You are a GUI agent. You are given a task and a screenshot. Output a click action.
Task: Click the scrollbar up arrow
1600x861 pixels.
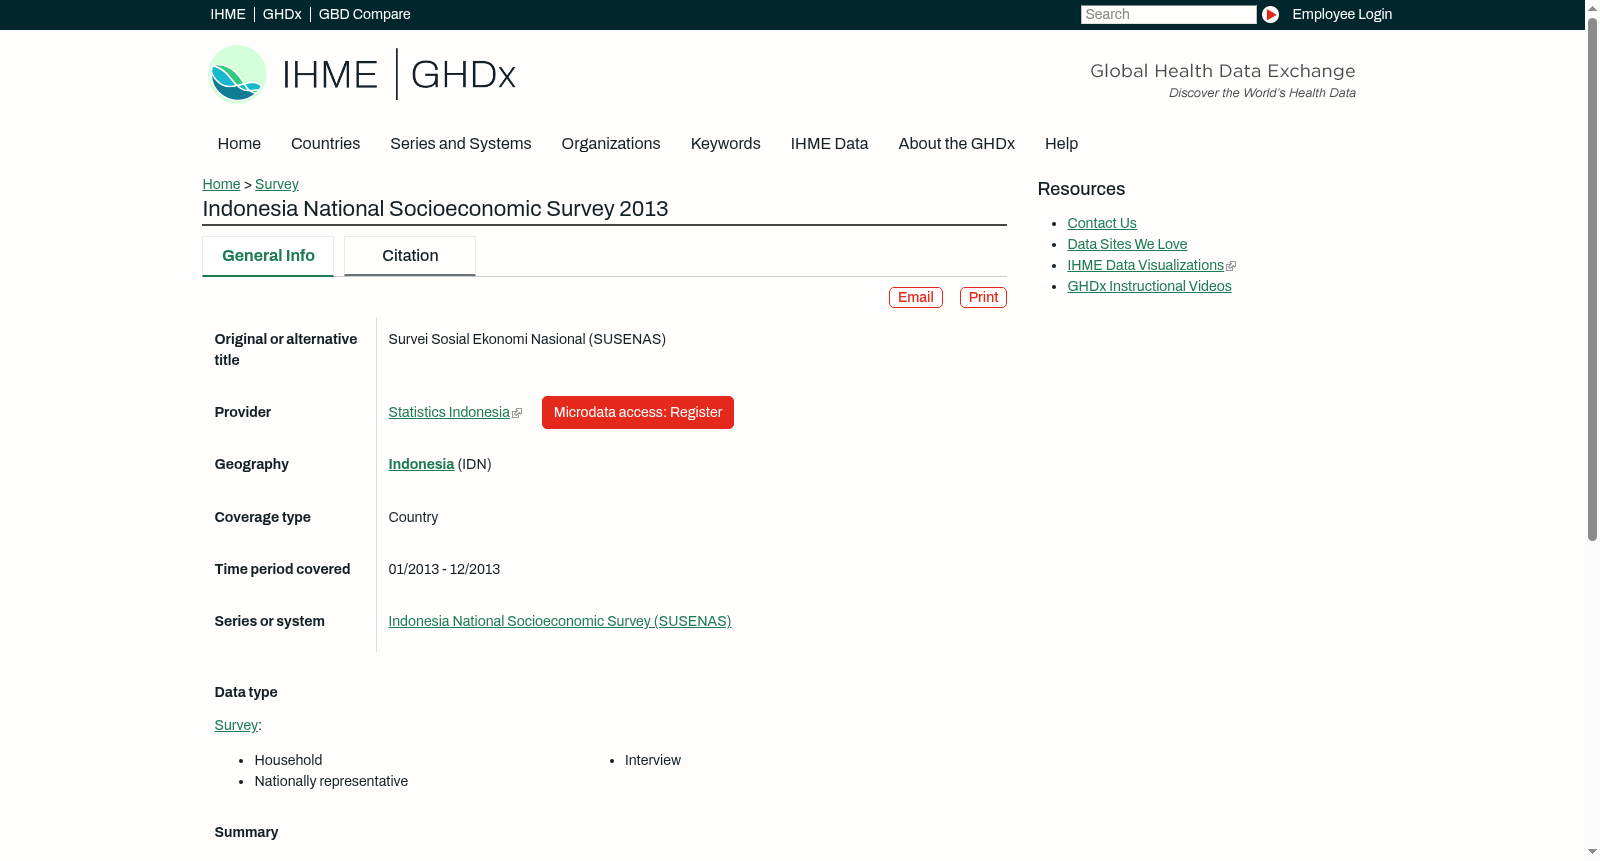(x=1592, y=7)
